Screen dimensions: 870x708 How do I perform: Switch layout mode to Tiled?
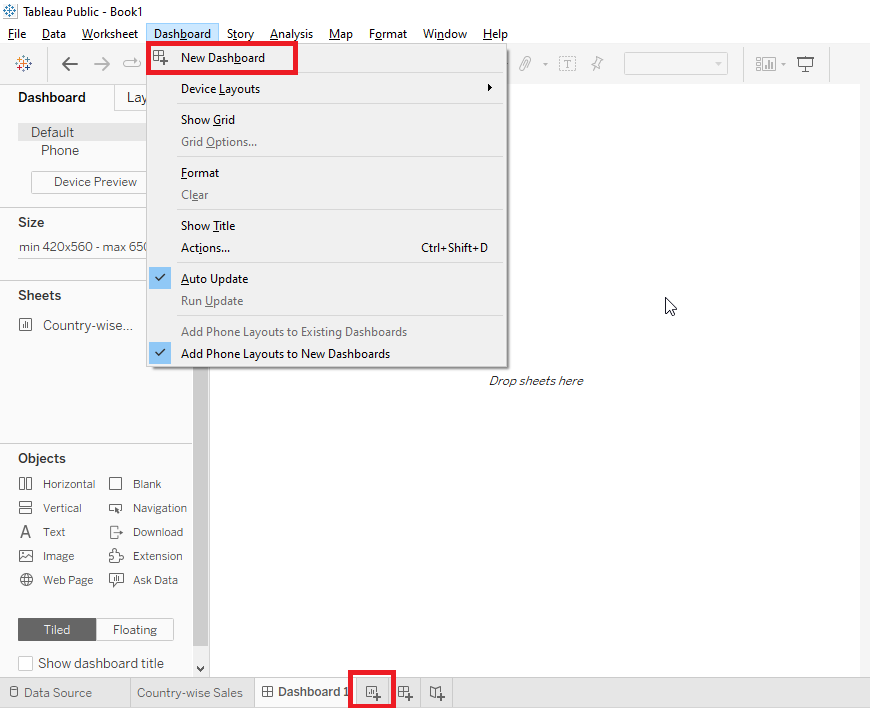tap(57, 629)
